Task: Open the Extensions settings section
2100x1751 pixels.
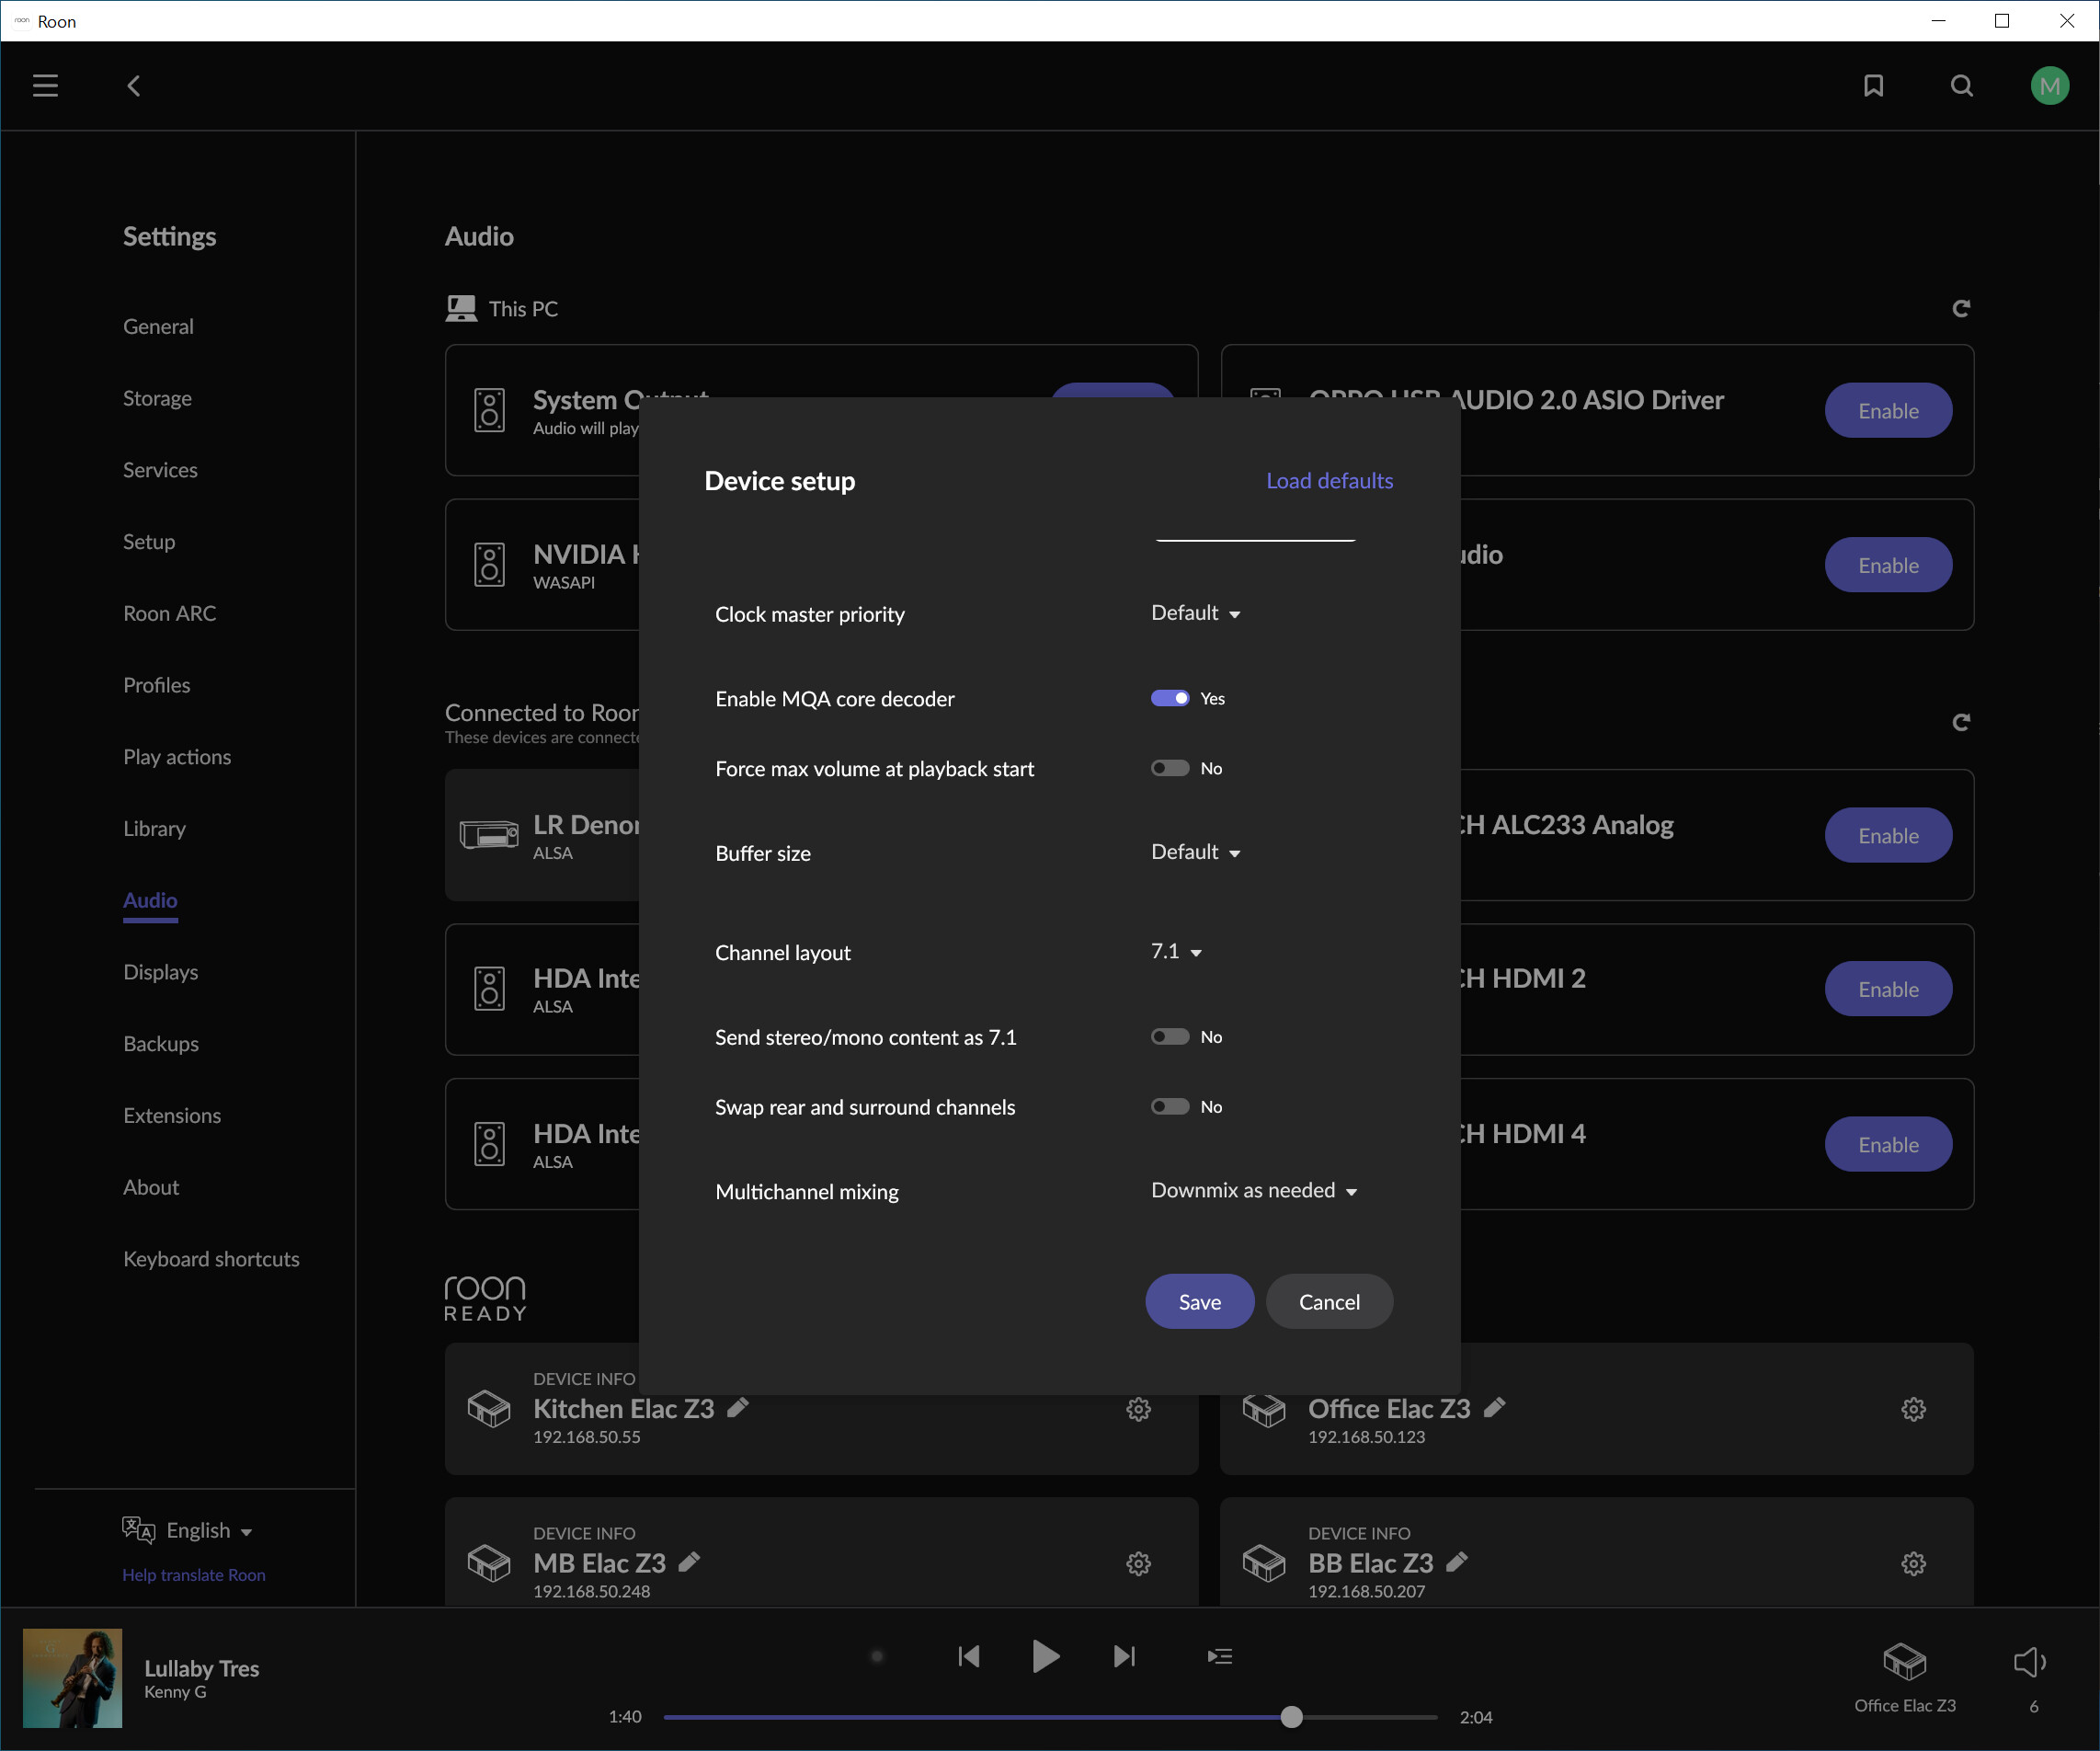Action: coord(172,1115)
